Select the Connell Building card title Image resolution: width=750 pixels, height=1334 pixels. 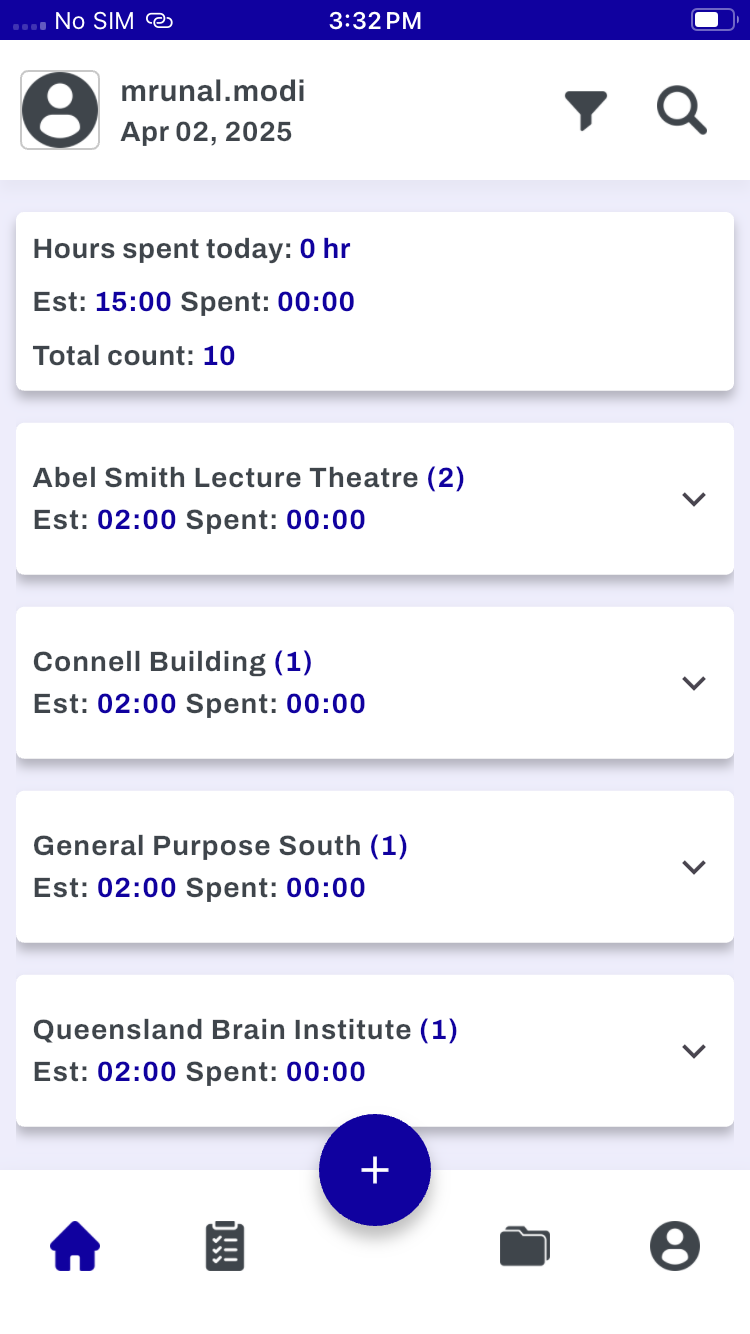click(x=149, y=662)
